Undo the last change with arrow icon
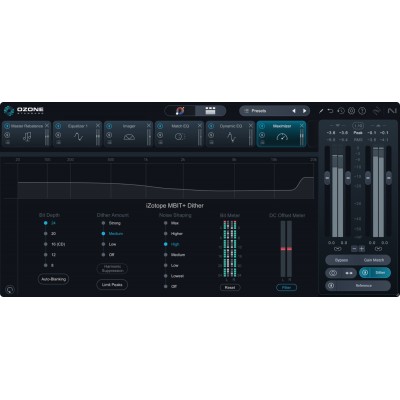Image resolution: width=400 pixels, height=400 pixels. (330, 111)
